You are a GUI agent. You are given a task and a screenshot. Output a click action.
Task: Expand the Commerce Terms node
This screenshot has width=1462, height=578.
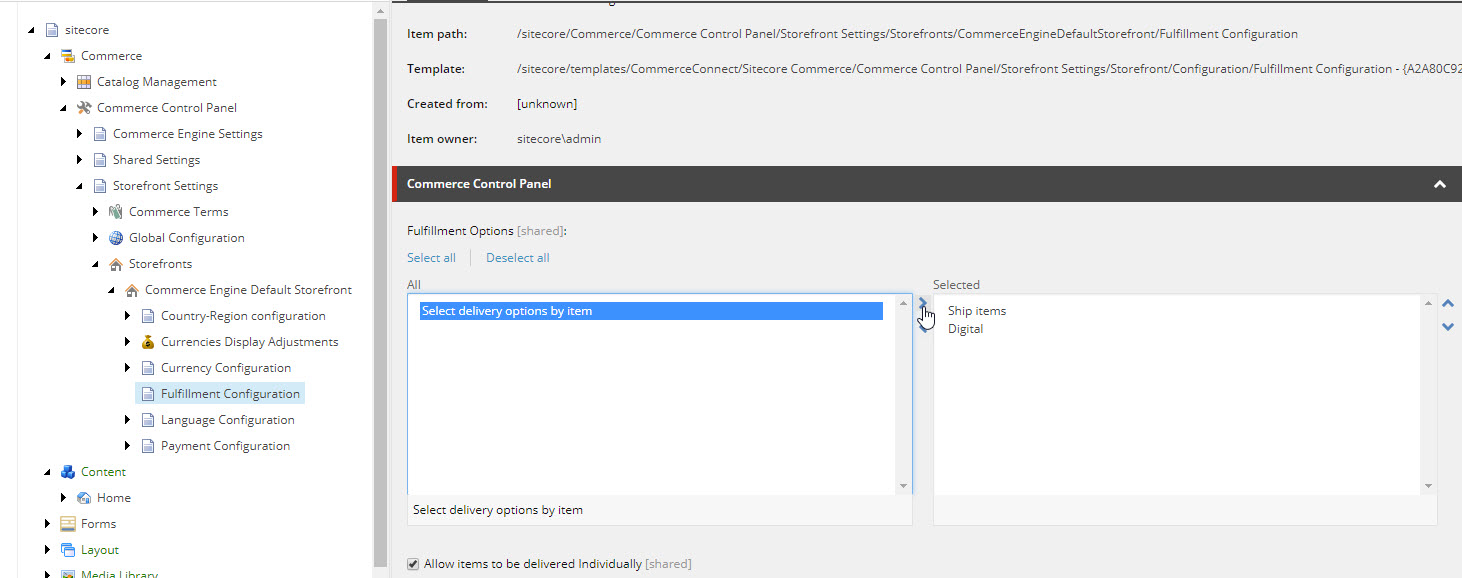[x=96, y=212]
